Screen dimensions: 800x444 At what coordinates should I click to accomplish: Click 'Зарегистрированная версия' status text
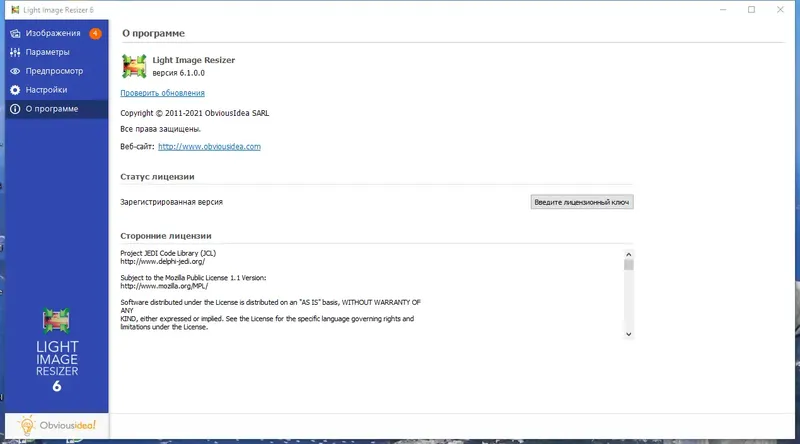coord(171,202)
